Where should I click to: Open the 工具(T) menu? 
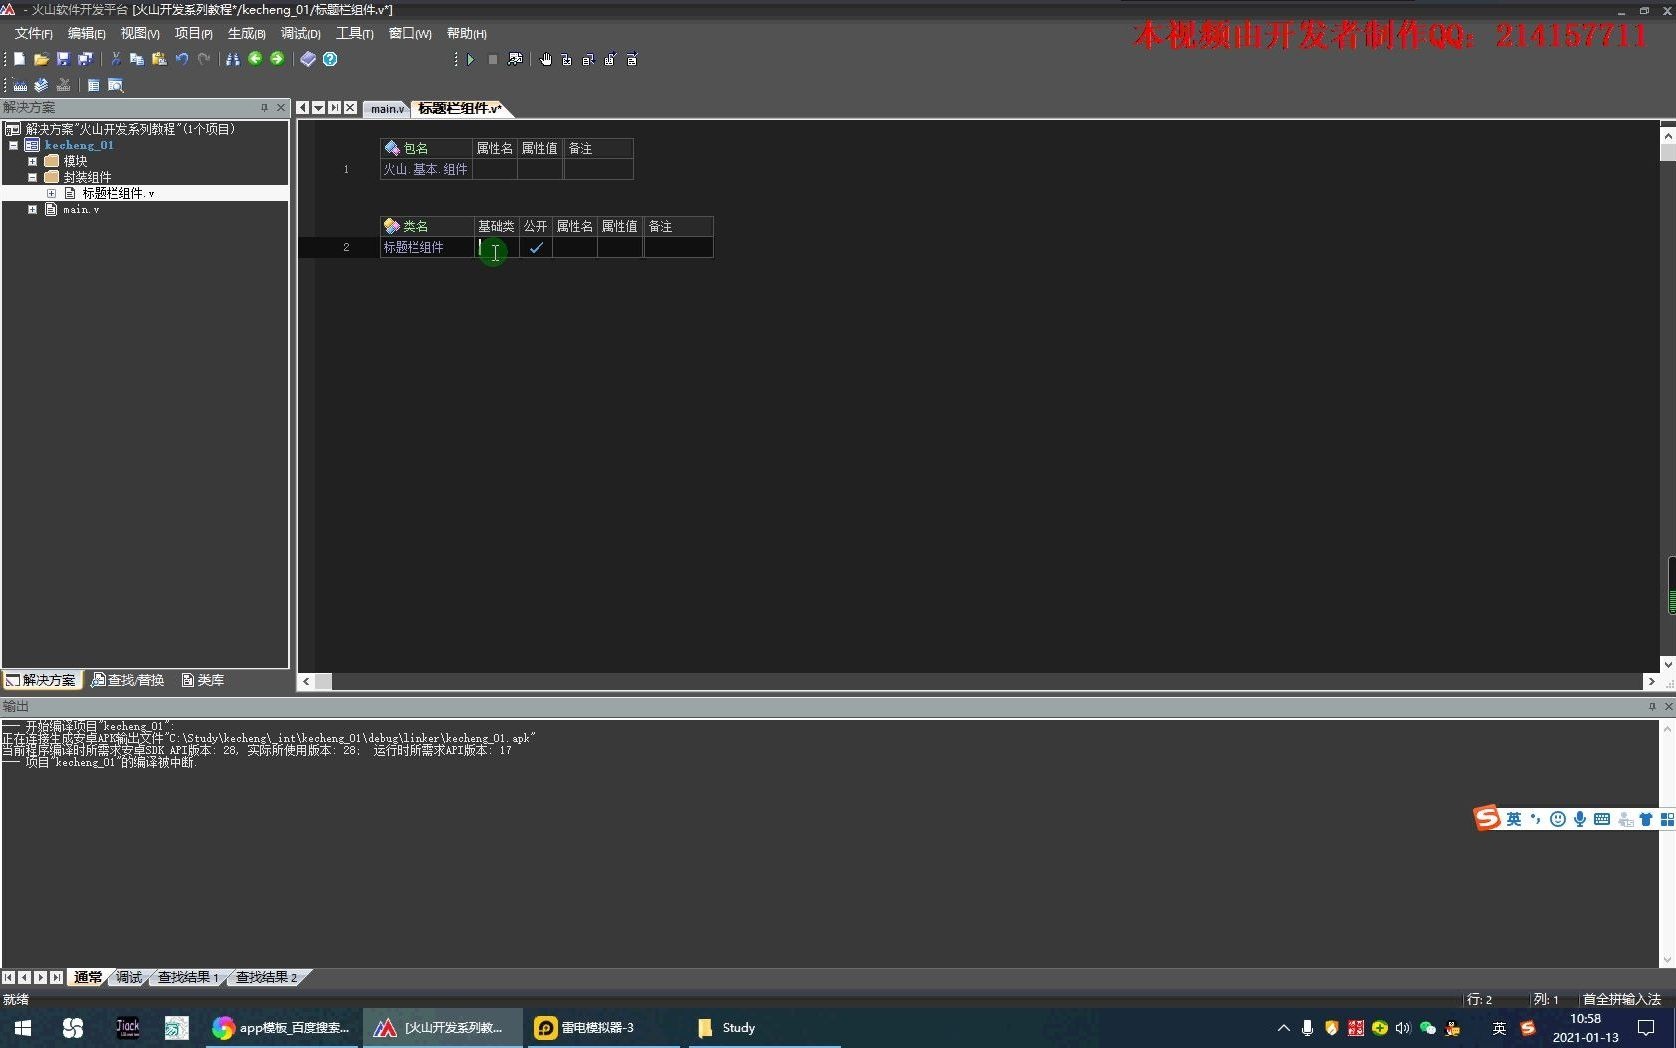click(354, 34)
